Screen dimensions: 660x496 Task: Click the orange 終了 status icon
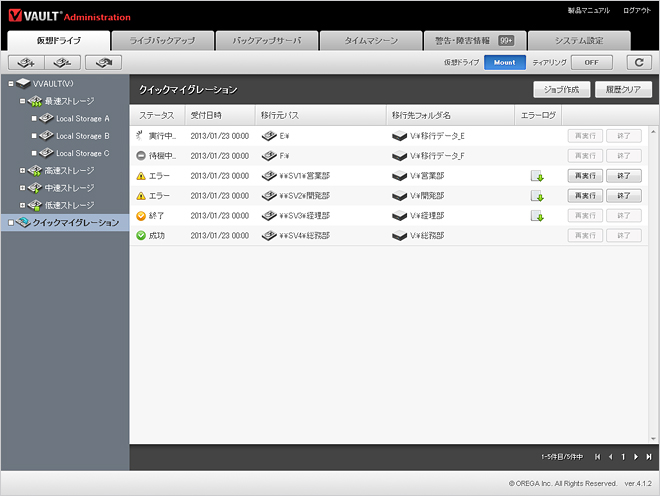coord(141,216)
